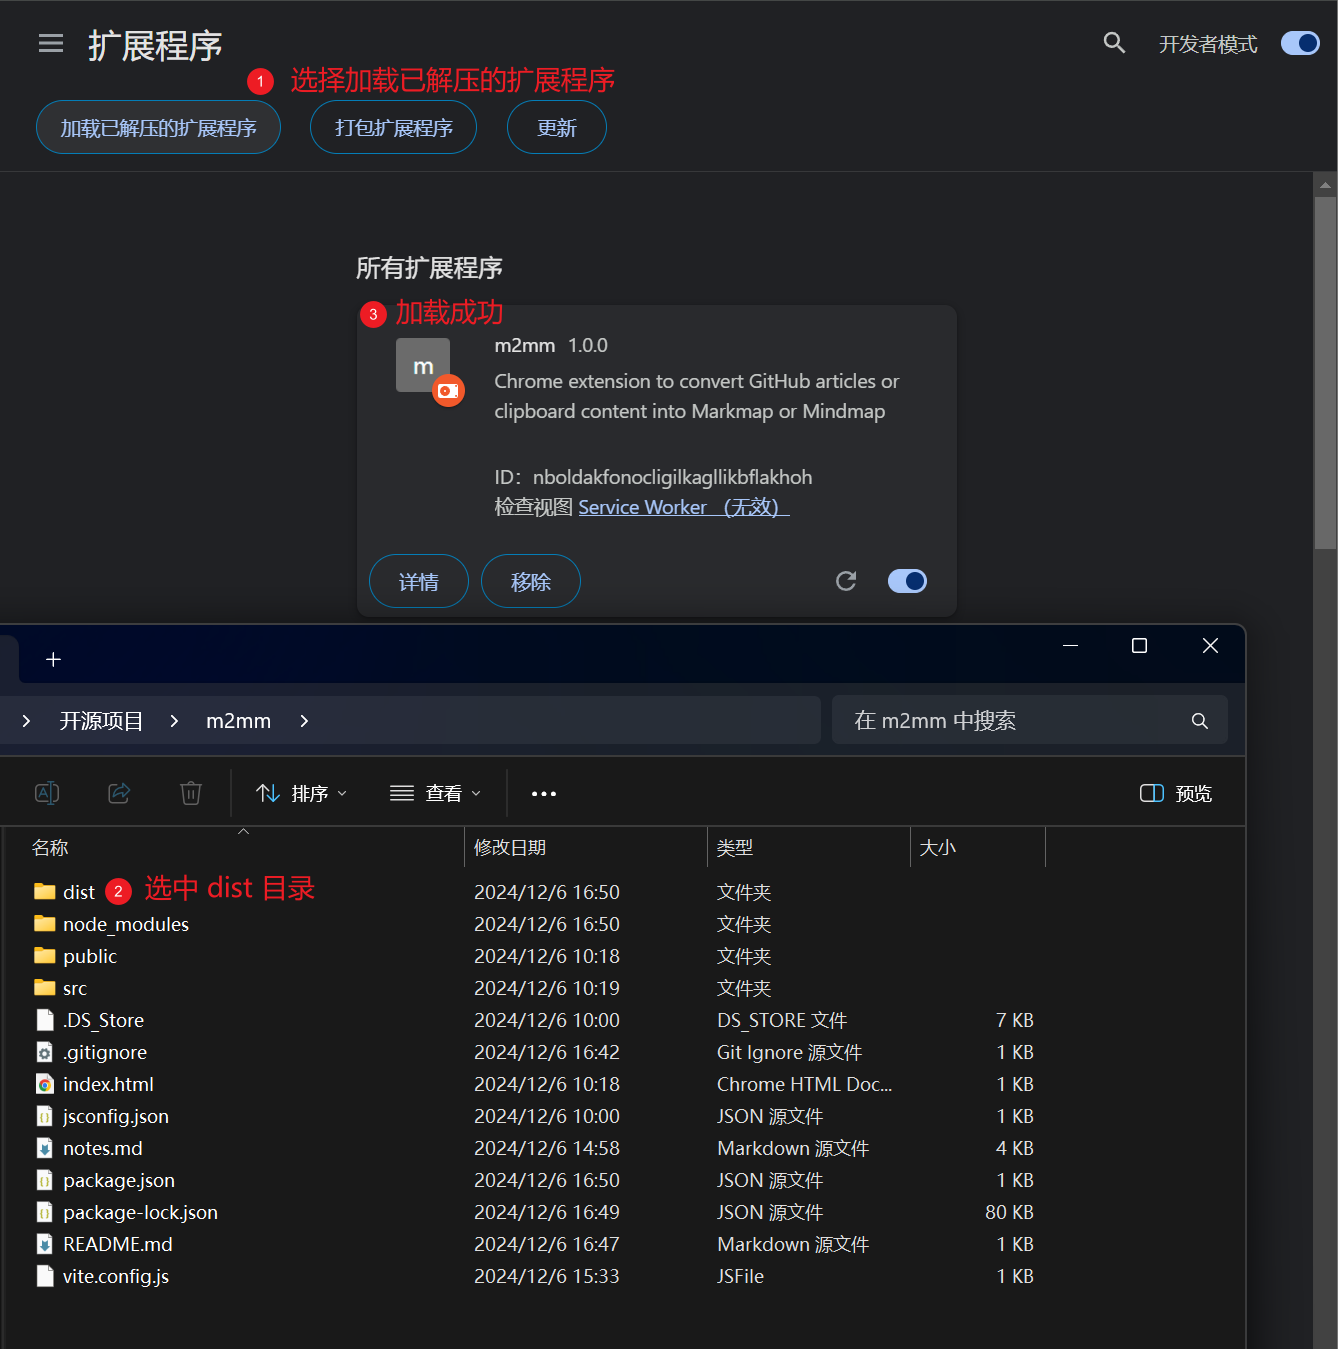Select the package.json file

[119, 1180]
